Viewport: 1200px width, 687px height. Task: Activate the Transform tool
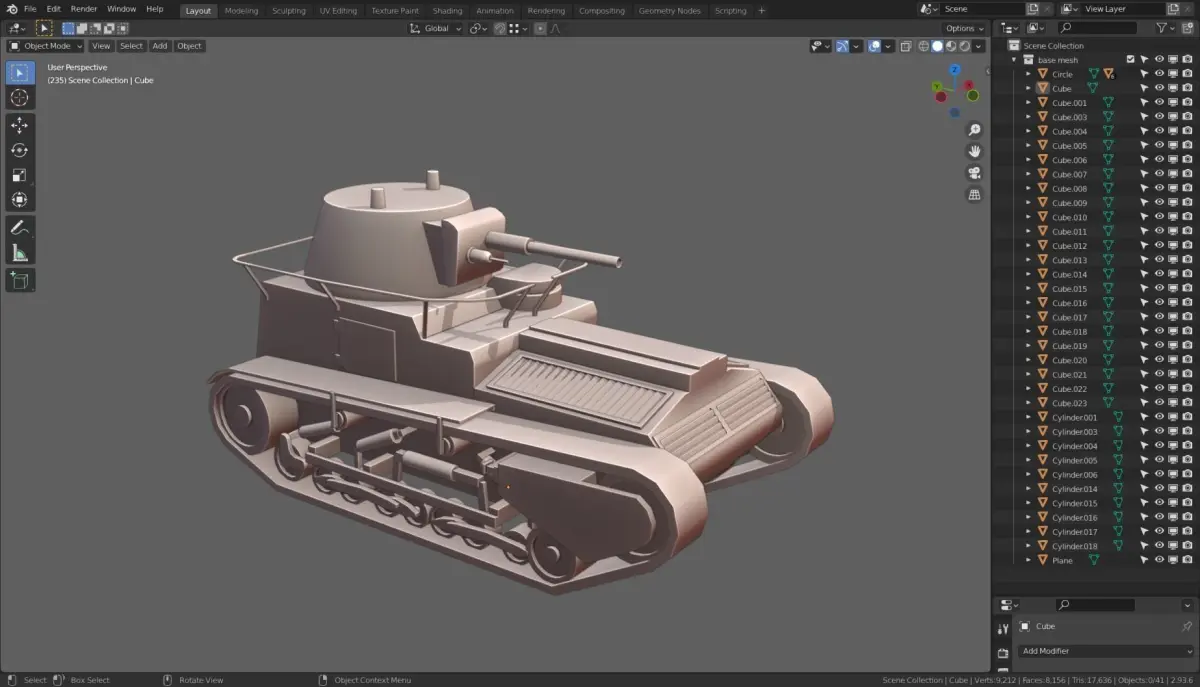click(x=19, y=200)
